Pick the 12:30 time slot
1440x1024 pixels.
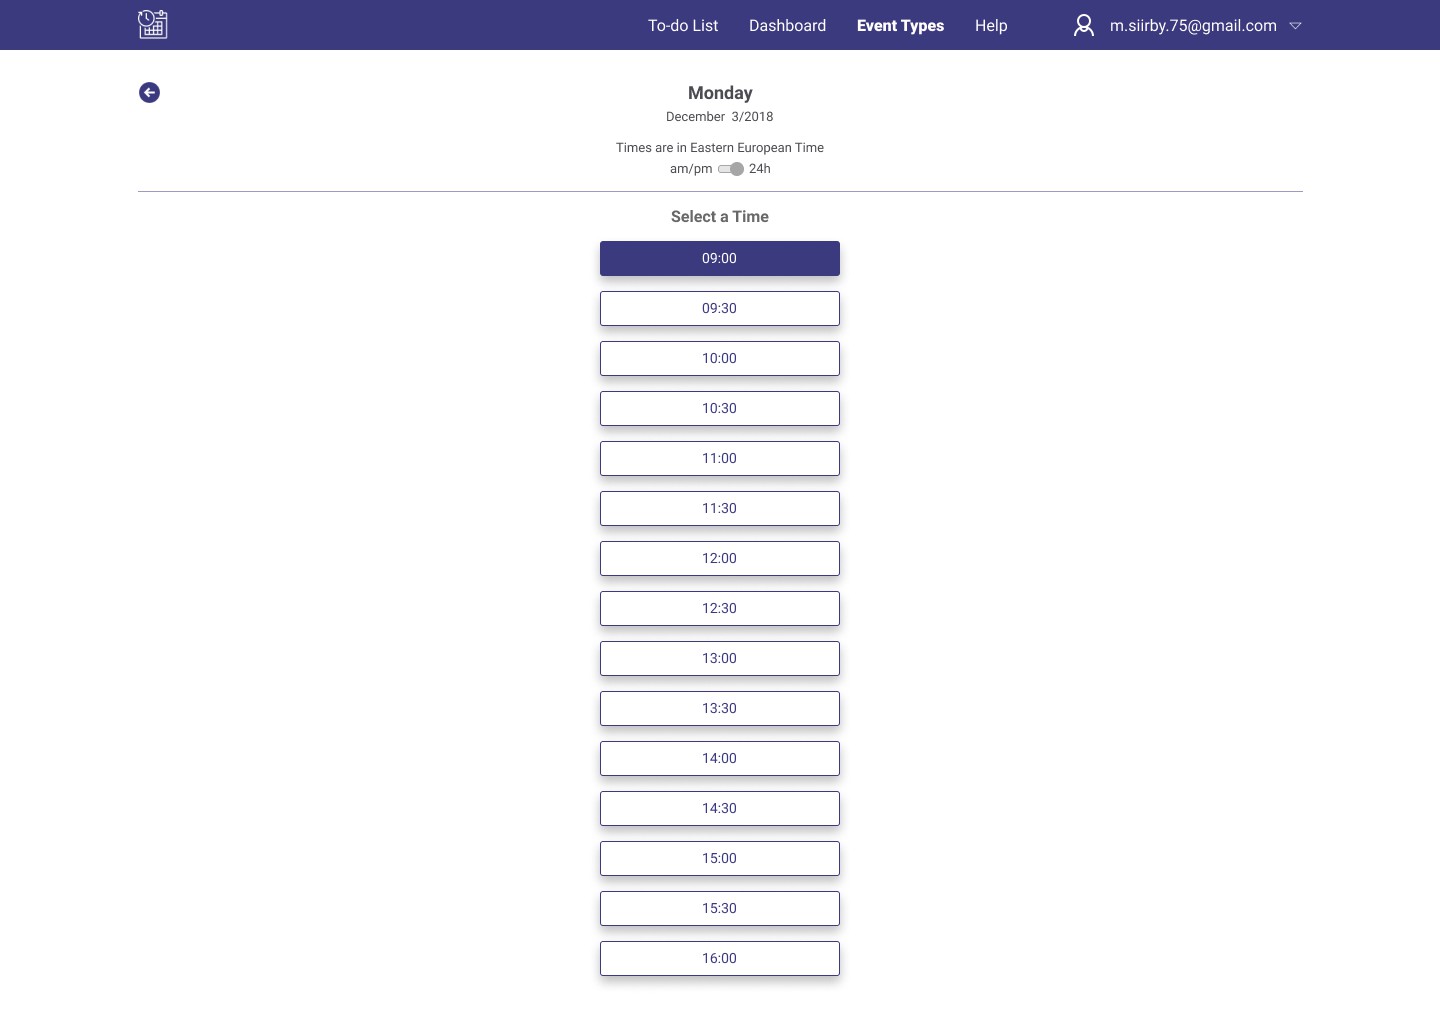(720, 608)
